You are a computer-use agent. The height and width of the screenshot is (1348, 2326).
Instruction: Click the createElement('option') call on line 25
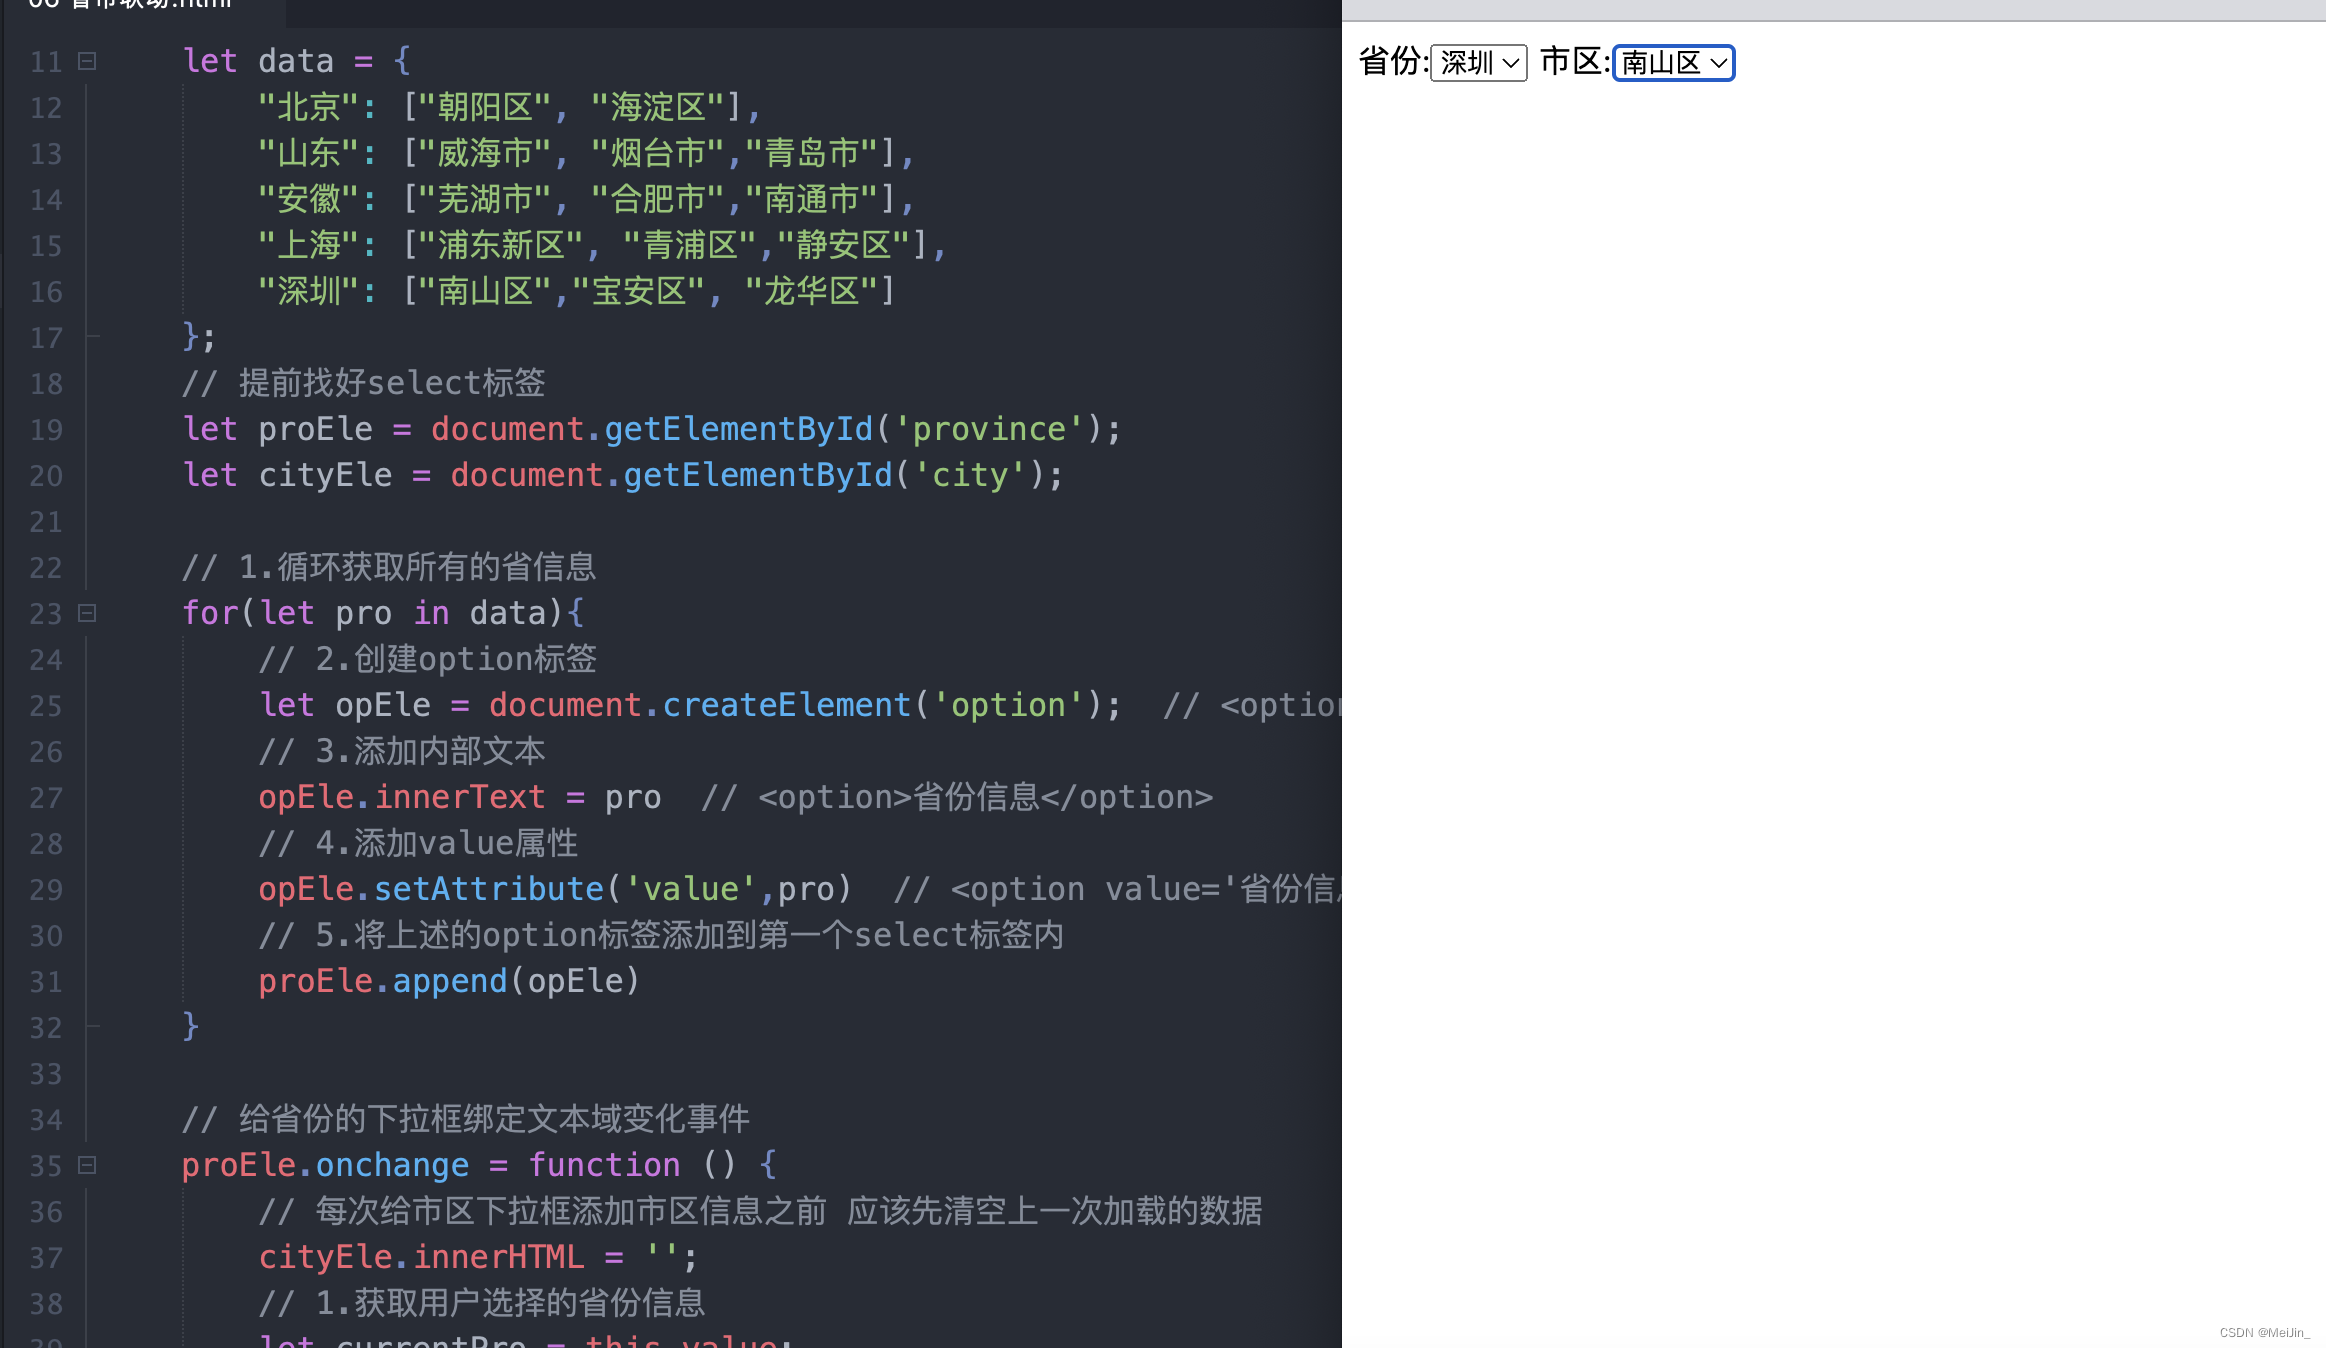882,705
